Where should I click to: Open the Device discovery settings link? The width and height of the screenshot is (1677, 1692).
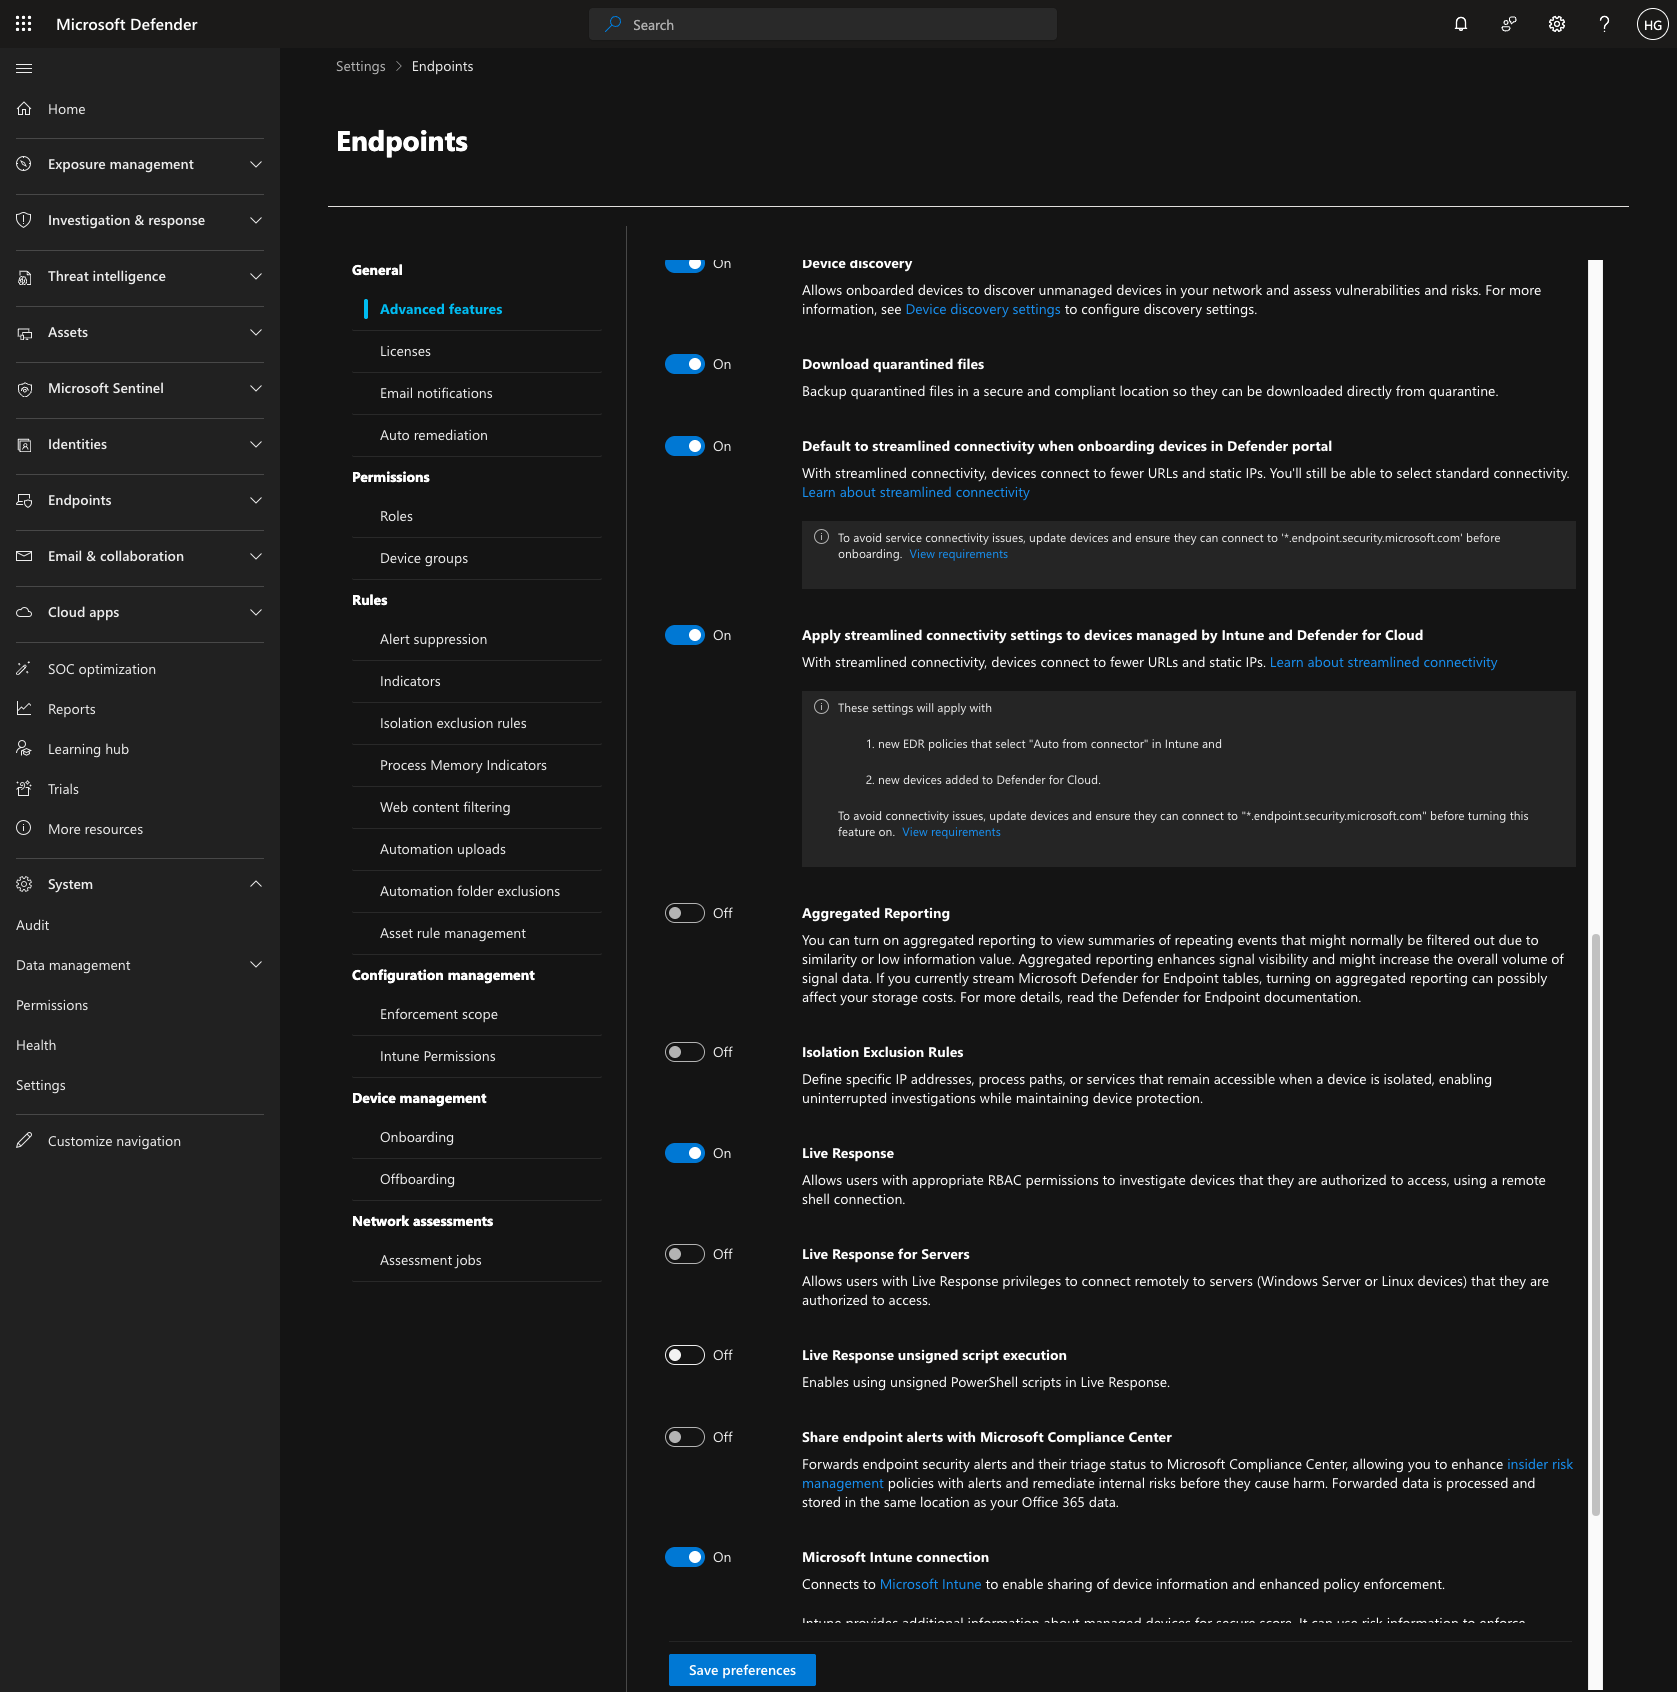982,310
